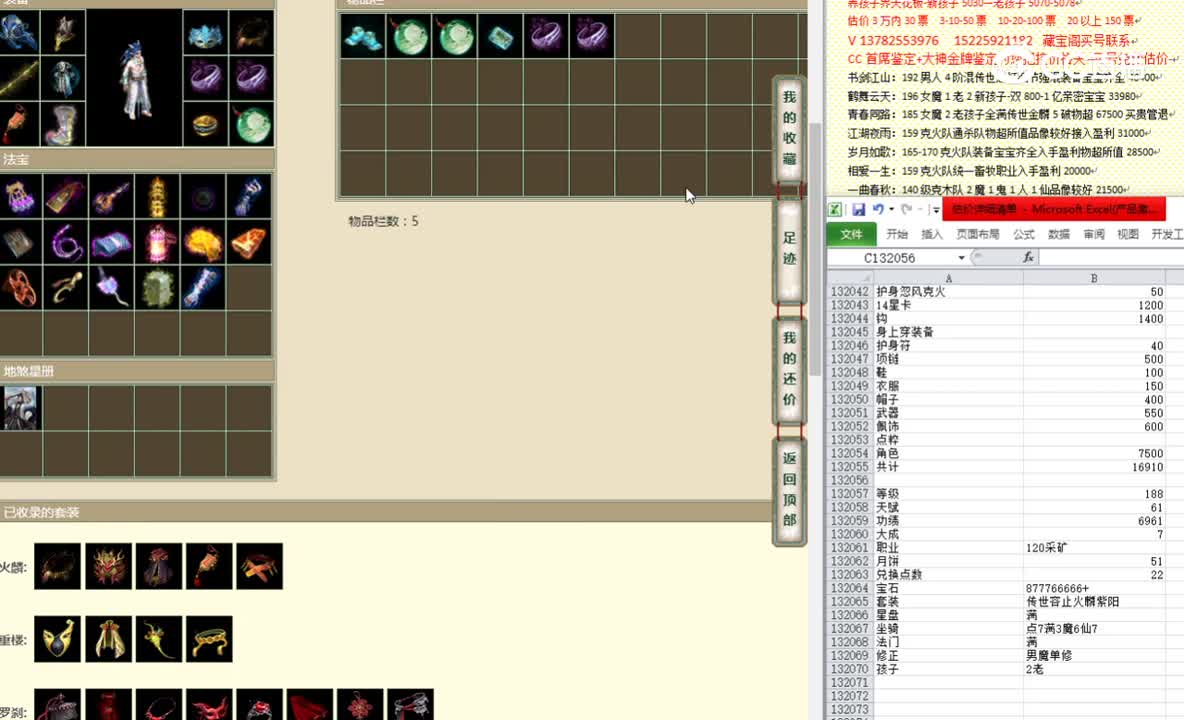Select the pipa instrument 法宝 icon
The image size is (1184, 720).
112,197
